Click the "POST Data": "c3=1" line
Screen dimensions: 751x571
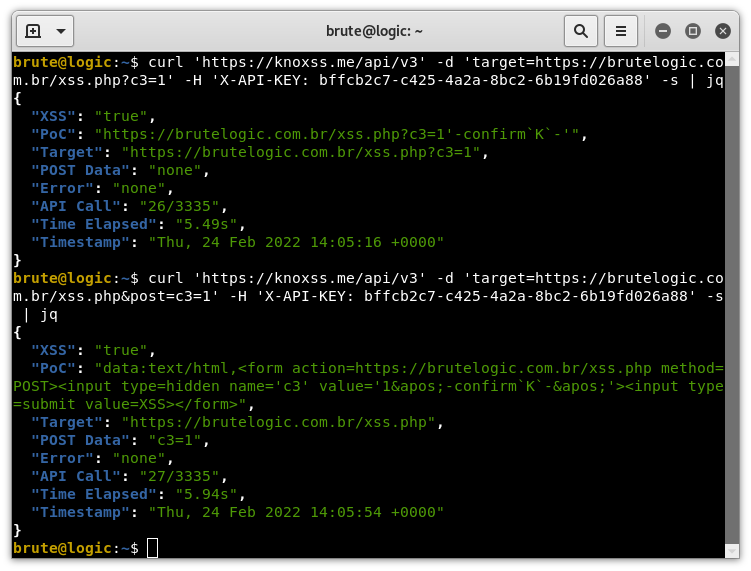(x=120, y=440)
